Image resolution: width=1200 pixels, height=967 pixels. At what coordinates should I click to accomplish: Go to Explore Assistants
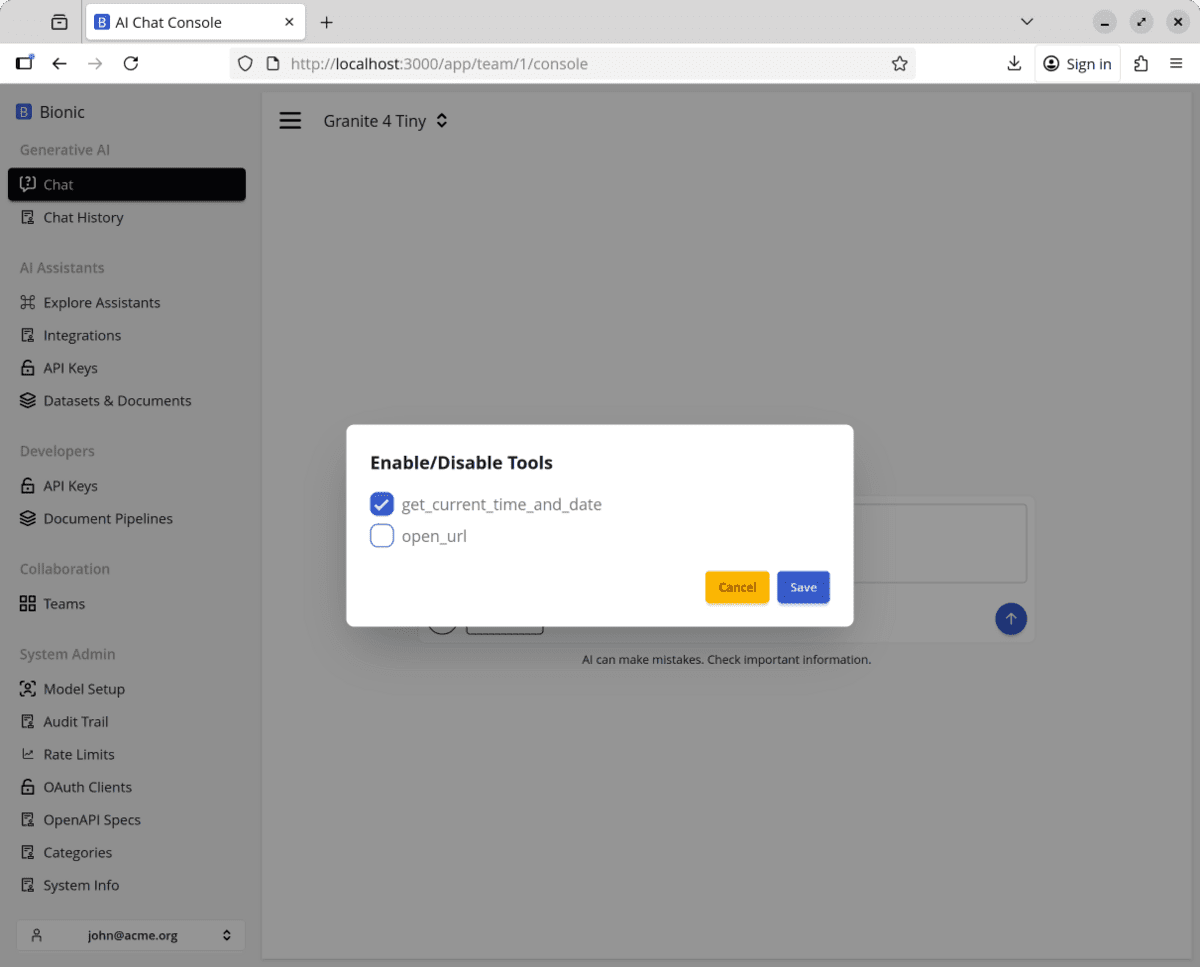(x=101, y=302)
